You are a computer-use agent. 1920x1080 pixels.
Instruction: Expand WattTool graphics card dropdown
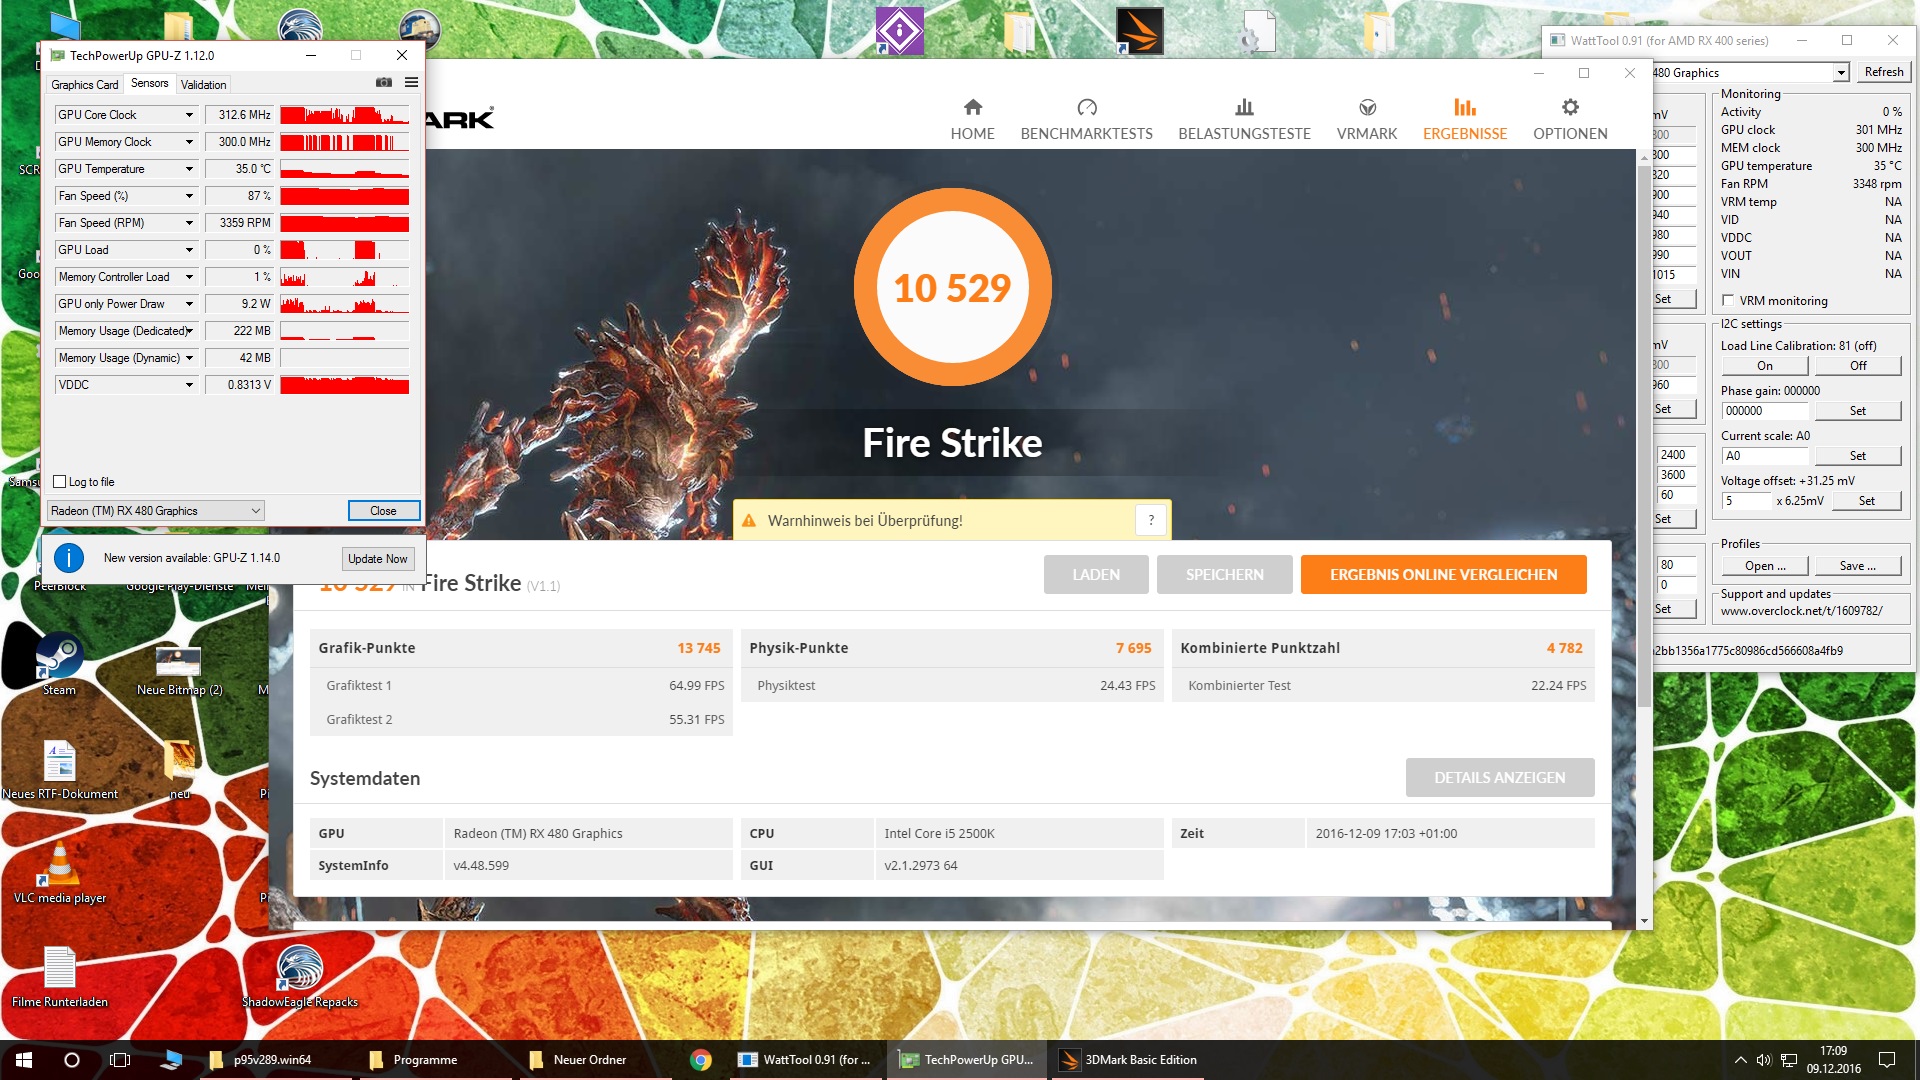tap(1841, 73)
